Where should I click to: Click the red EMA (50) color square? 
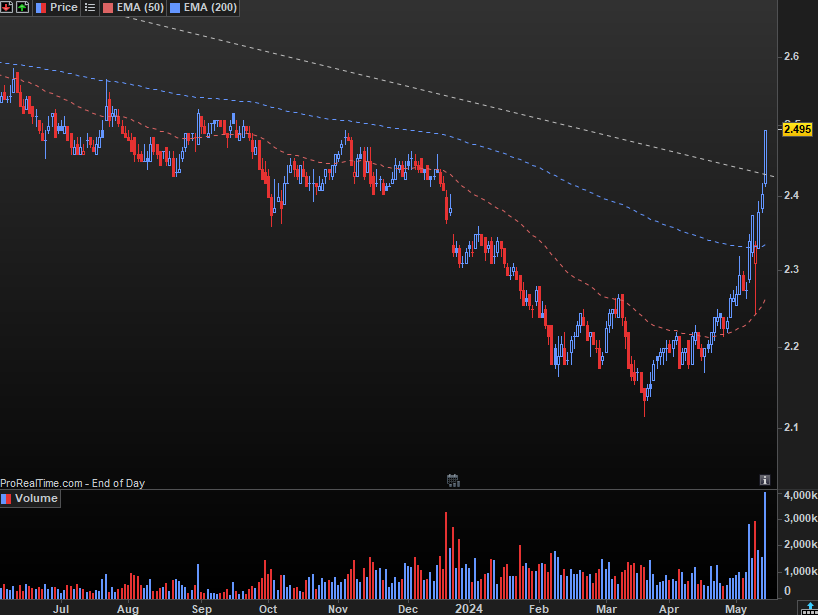108,8
